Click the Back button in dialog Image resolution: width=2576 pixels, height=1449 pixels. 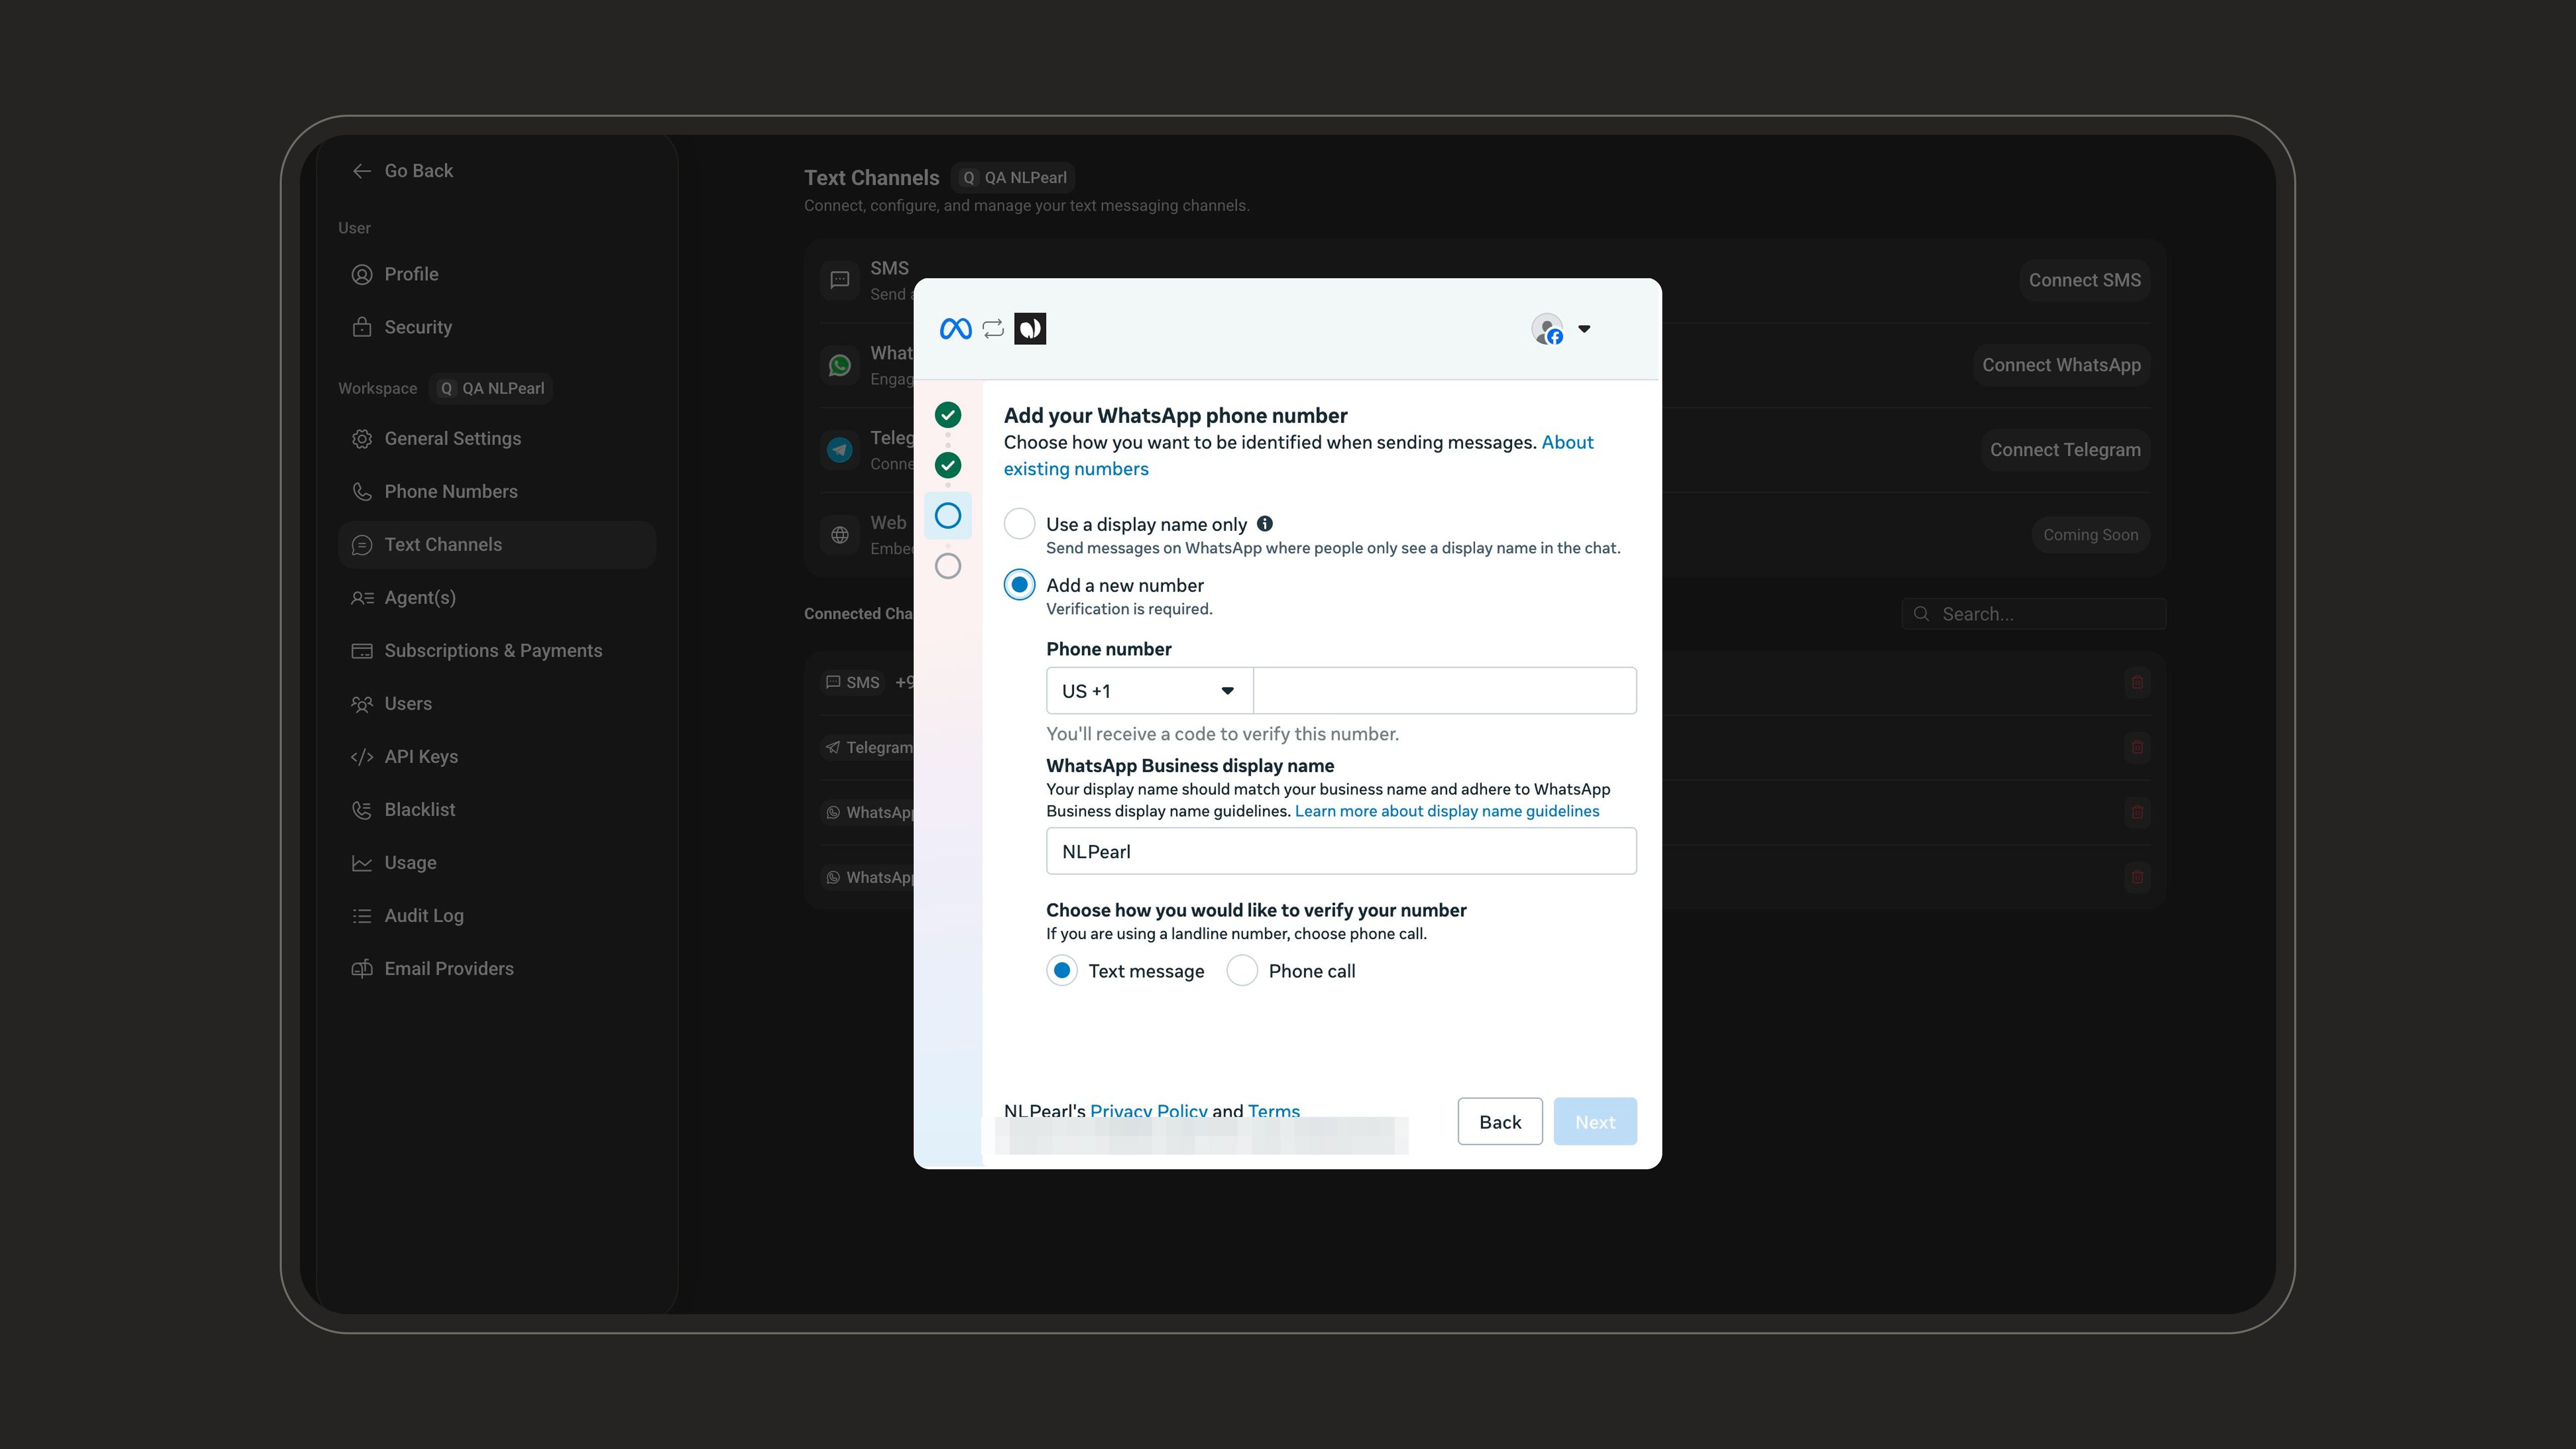[1500, 1122]
